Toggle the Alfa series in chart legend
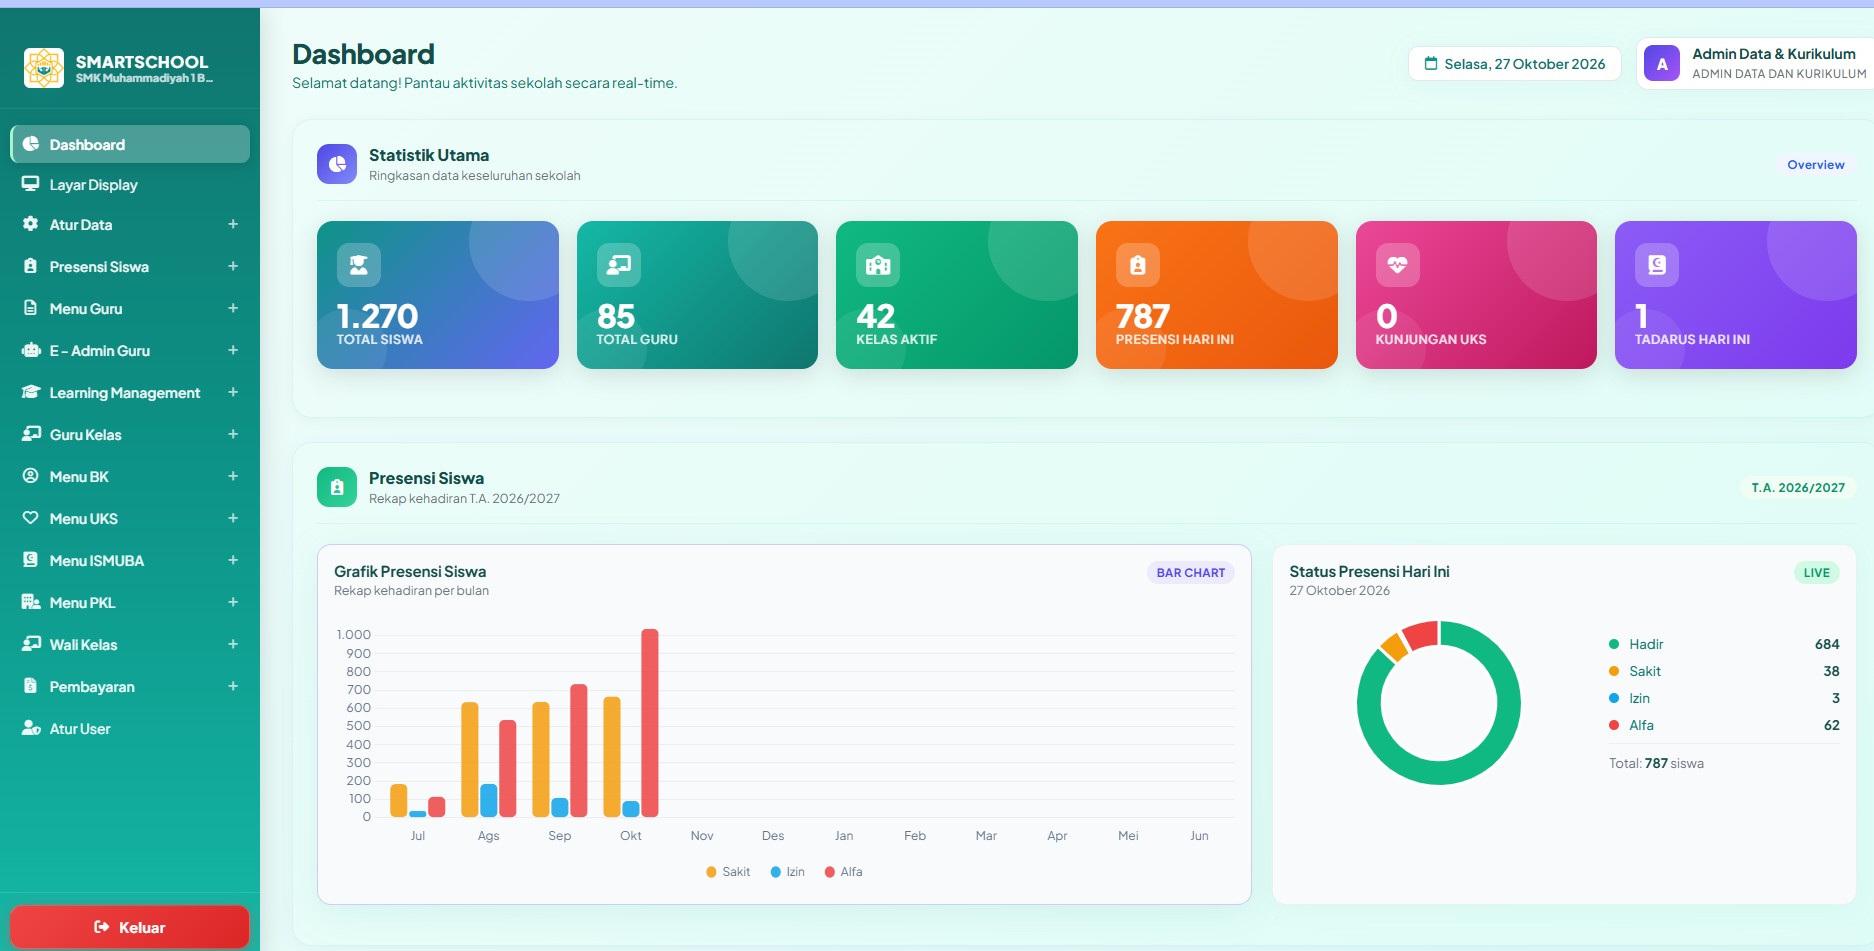Viewport: 1874px width, 951px height. coord(843,872)
